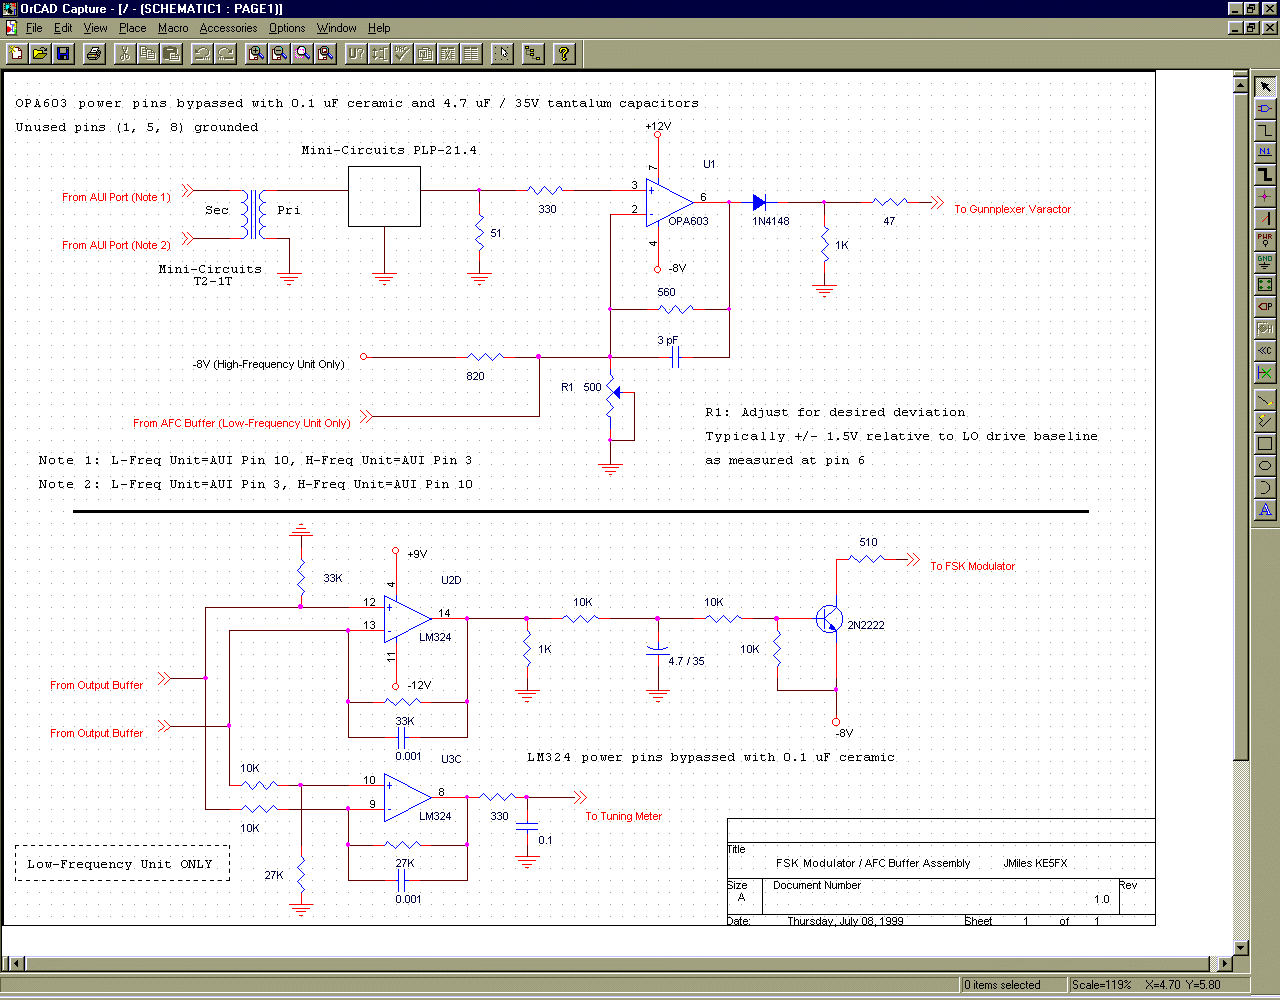Image resolution: width=1280 pixels, height=1000 pixels.
Task: Click the Zoom In magnifier icon
Action: tap(256, 53)
